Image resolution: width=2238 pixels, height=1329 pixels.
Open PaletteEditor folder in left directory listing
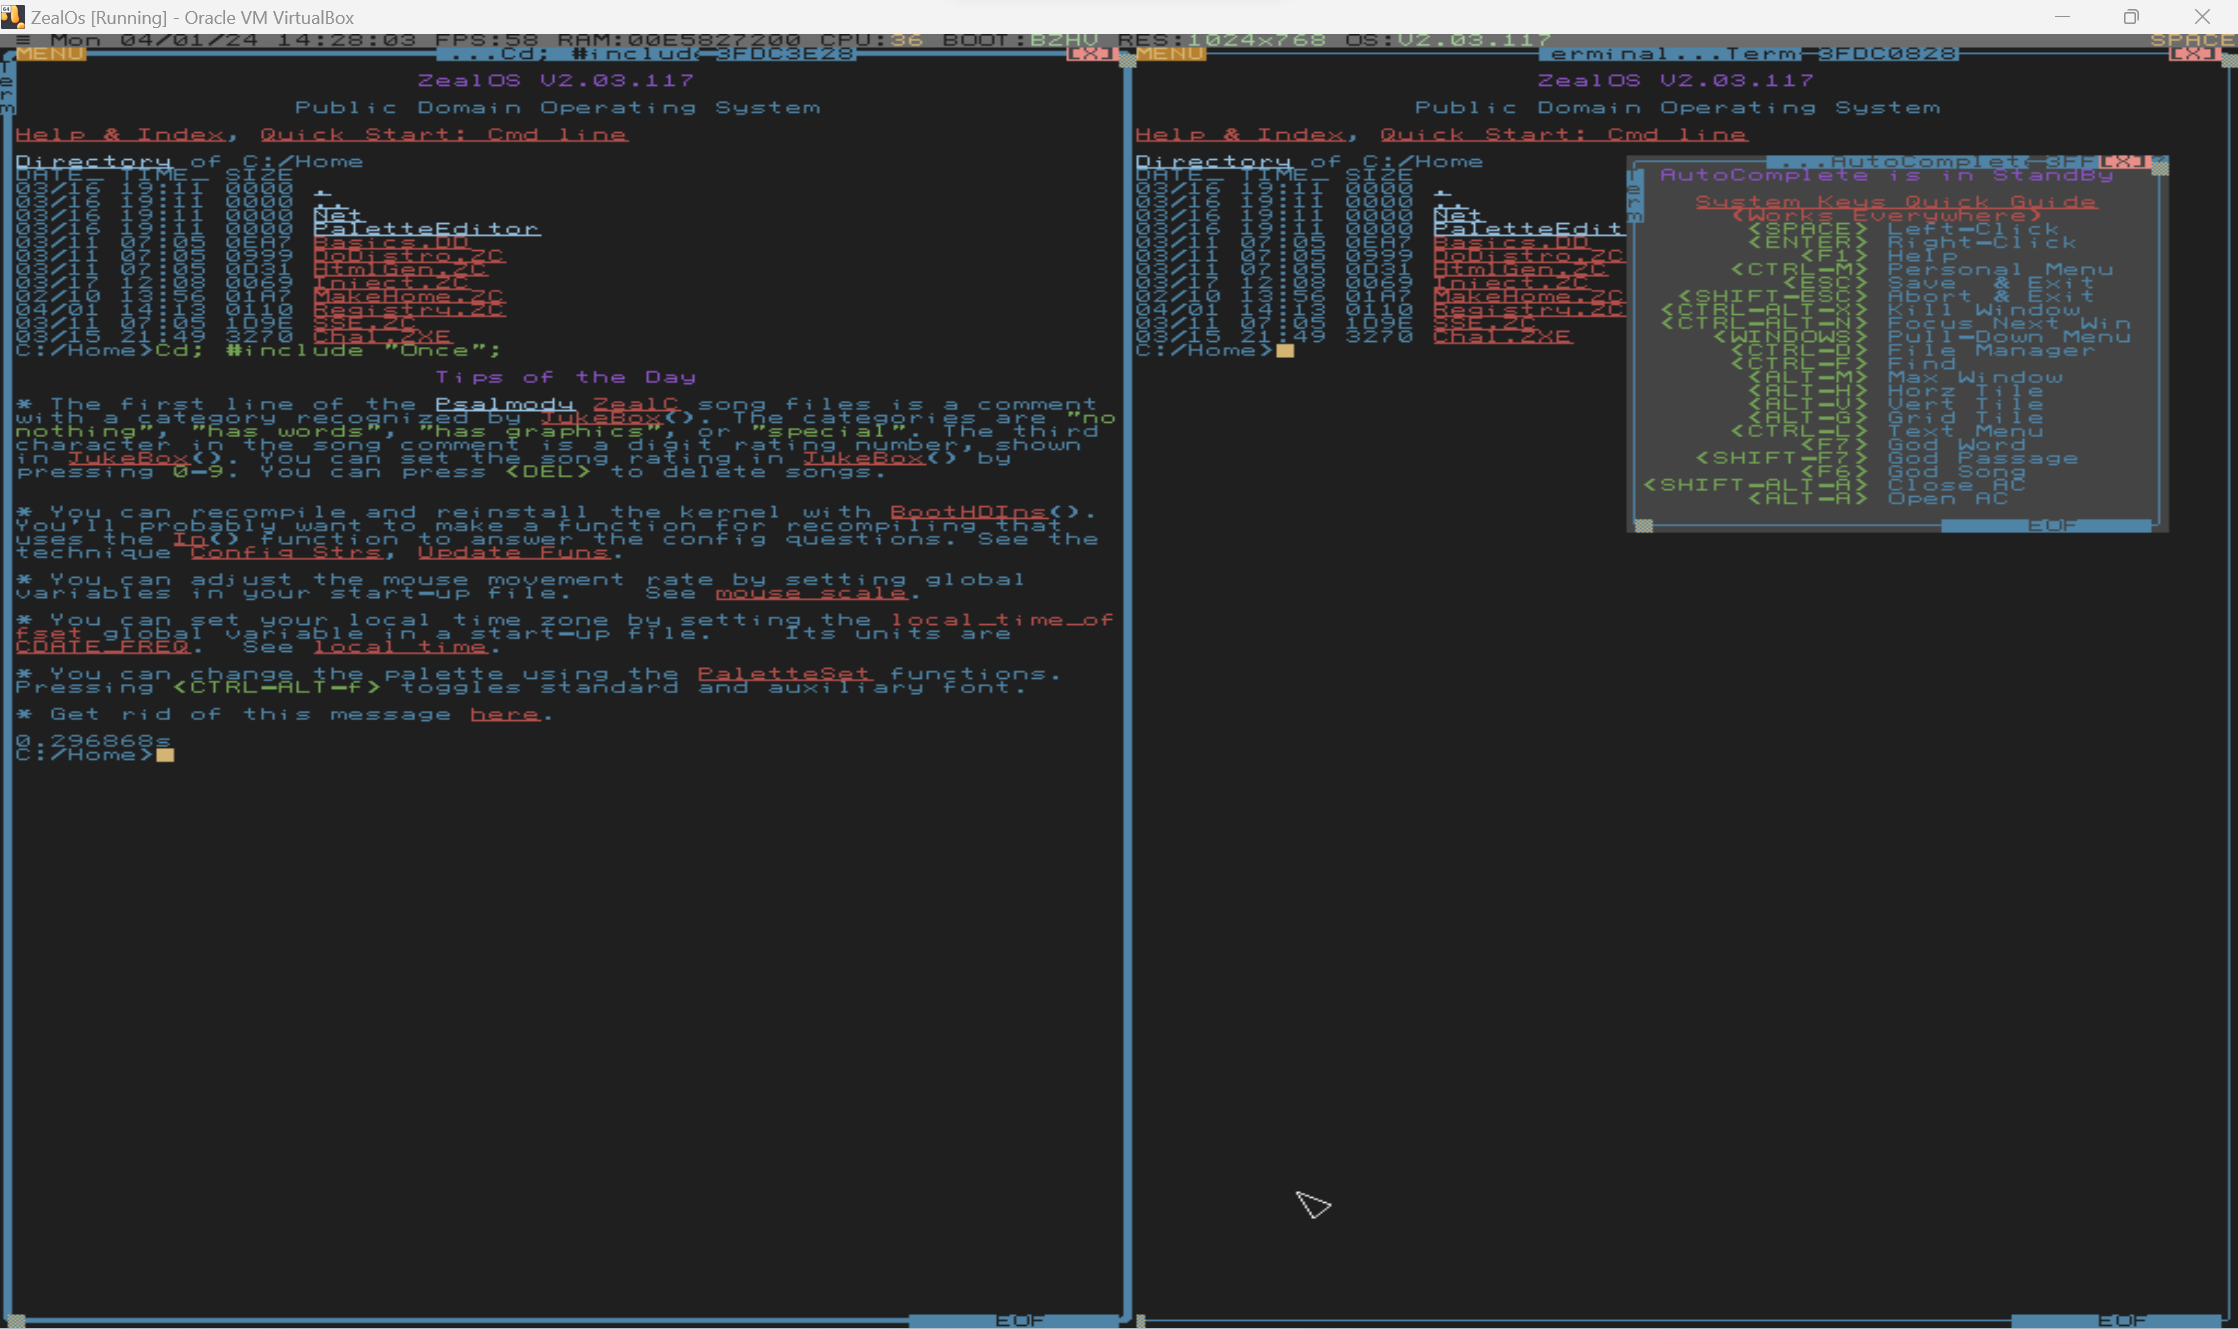(426, 229)
